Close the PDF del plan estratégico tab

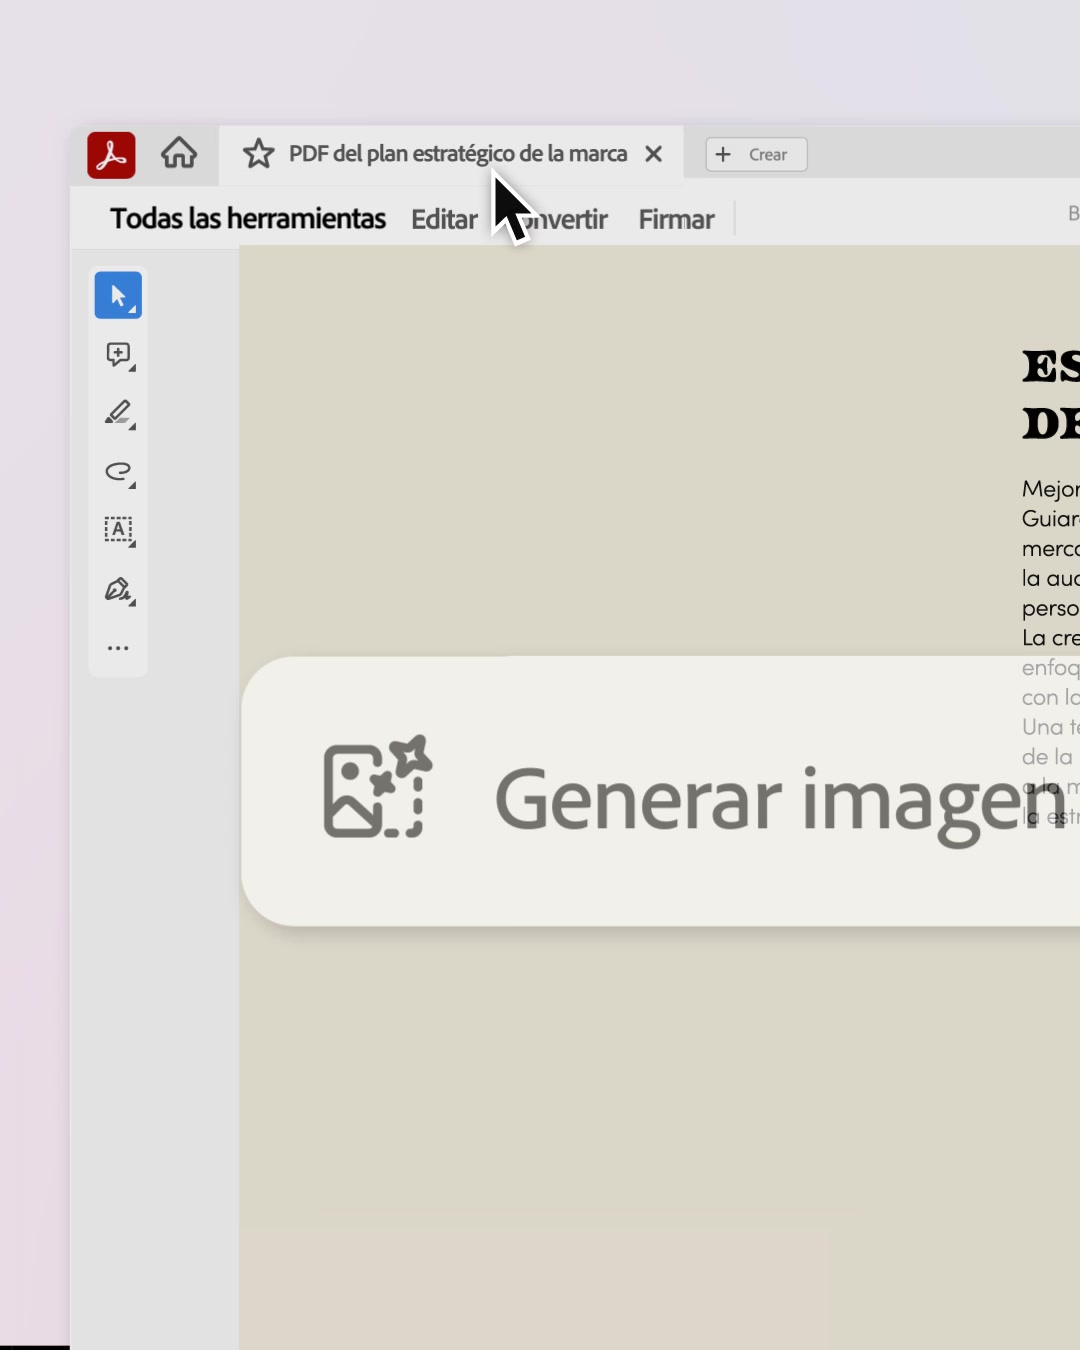pyautogui.click(x=653, y=154)
